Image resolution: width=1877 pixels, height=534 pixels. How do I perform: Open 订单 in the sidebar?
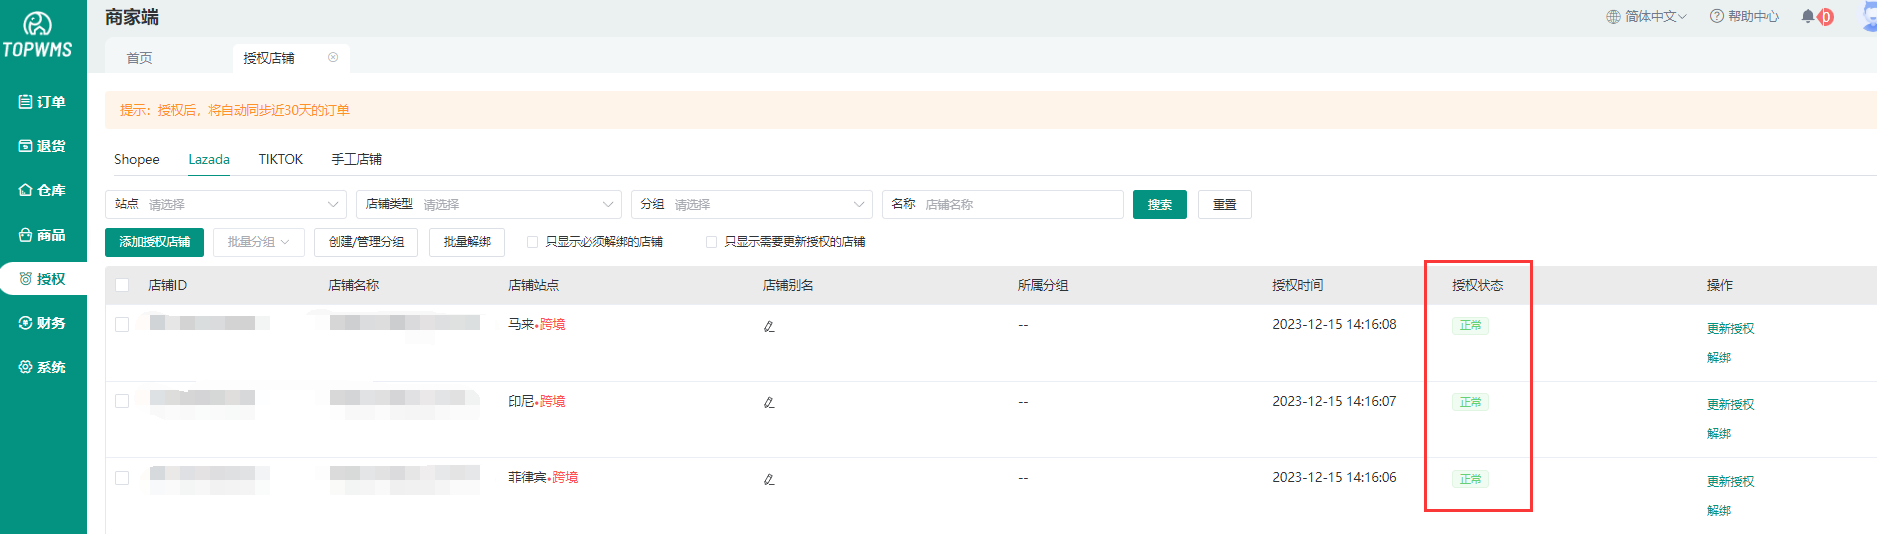click(x=42, y=102)
